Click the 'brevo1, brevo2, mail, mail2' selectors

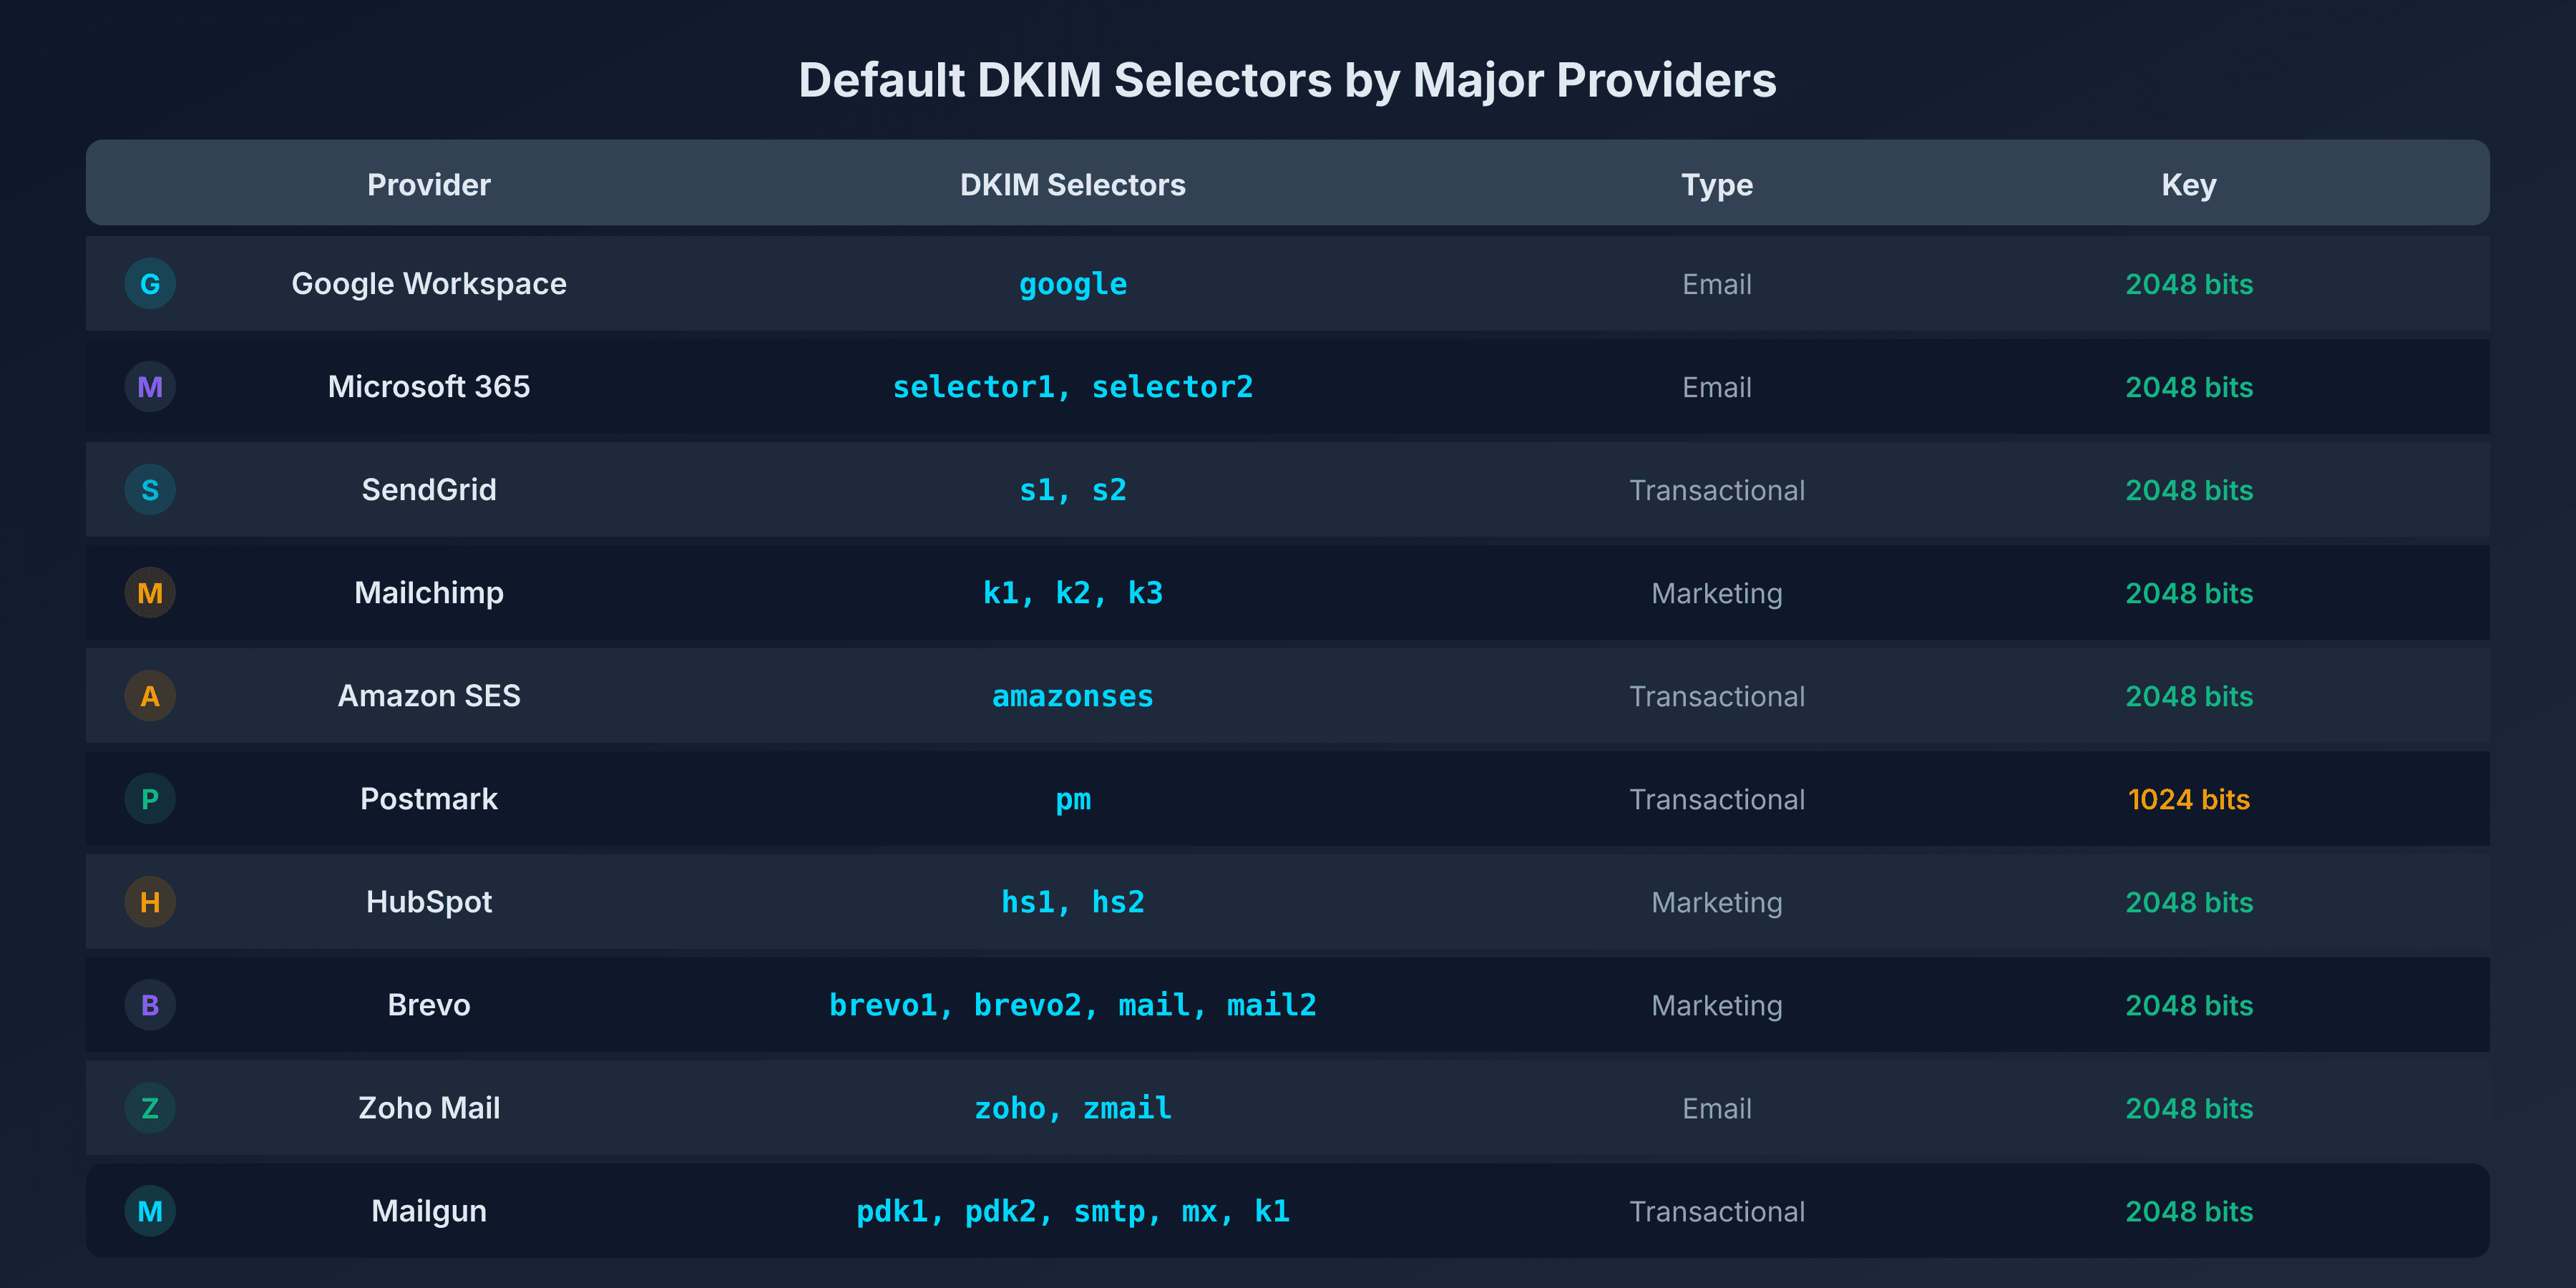1073,1005
